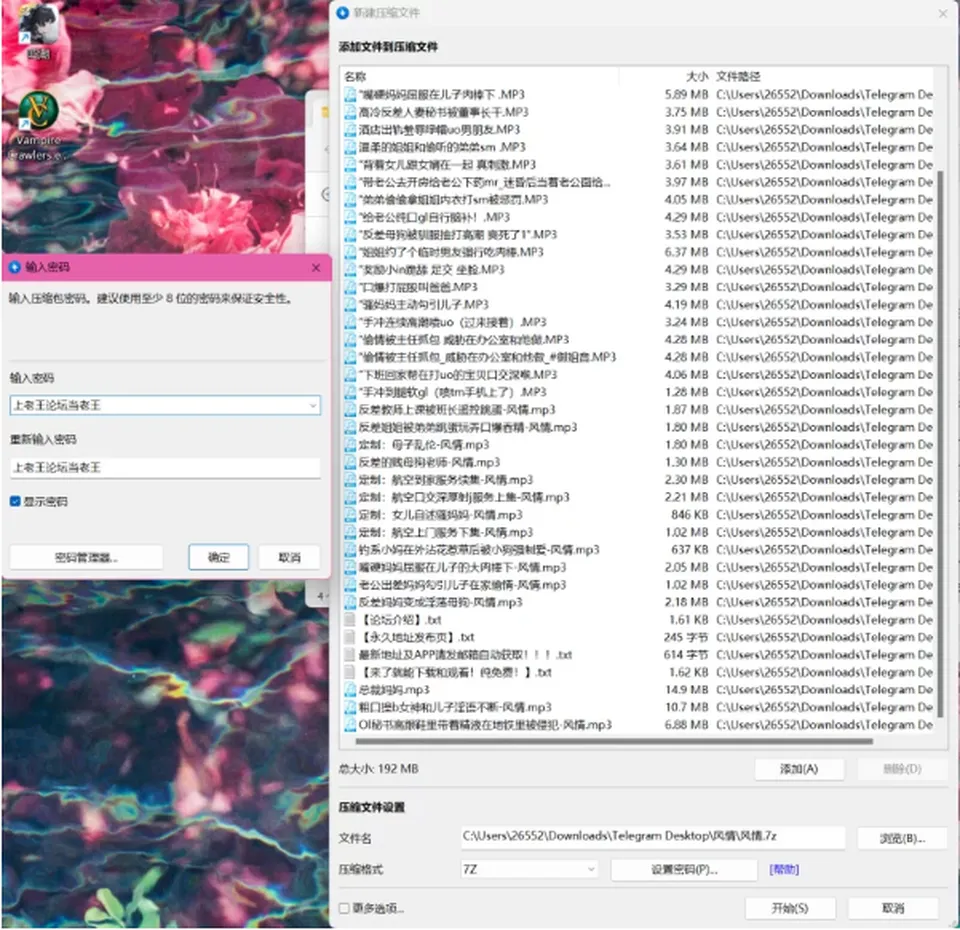Click the MP3 icon on the 5.89 MB row
Screen dimensions: 960x930
350,94
